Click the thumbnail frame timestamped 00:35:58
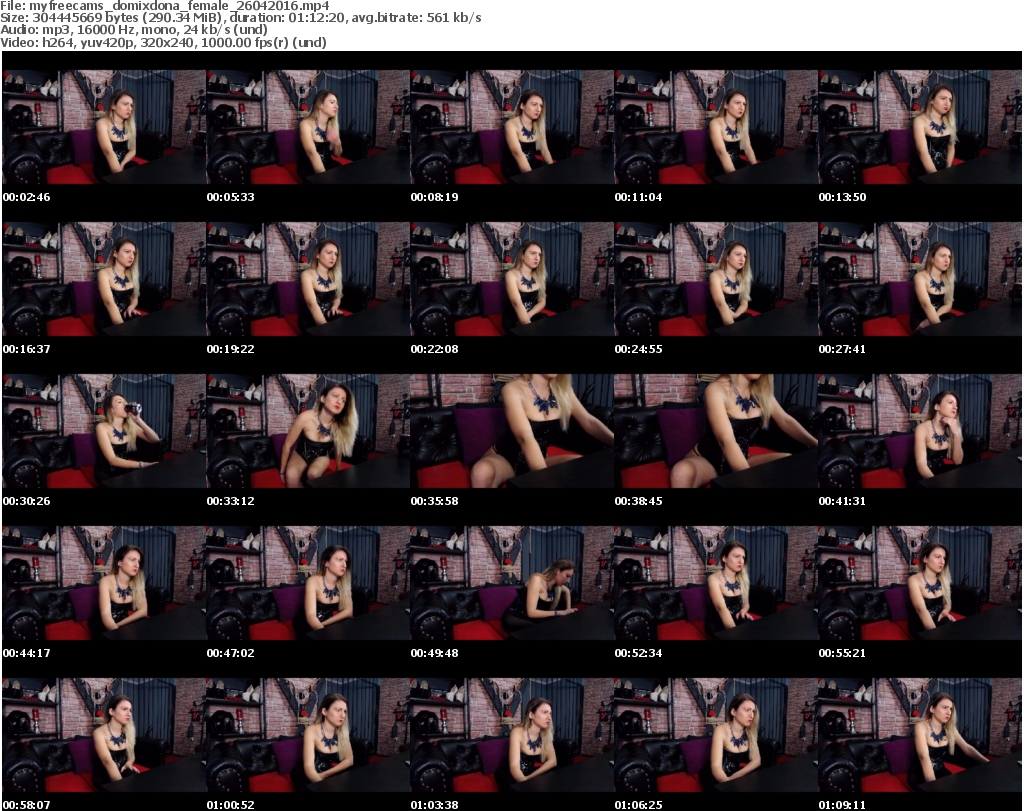This screenshot has width=1024, height=811. coord(512,432)
